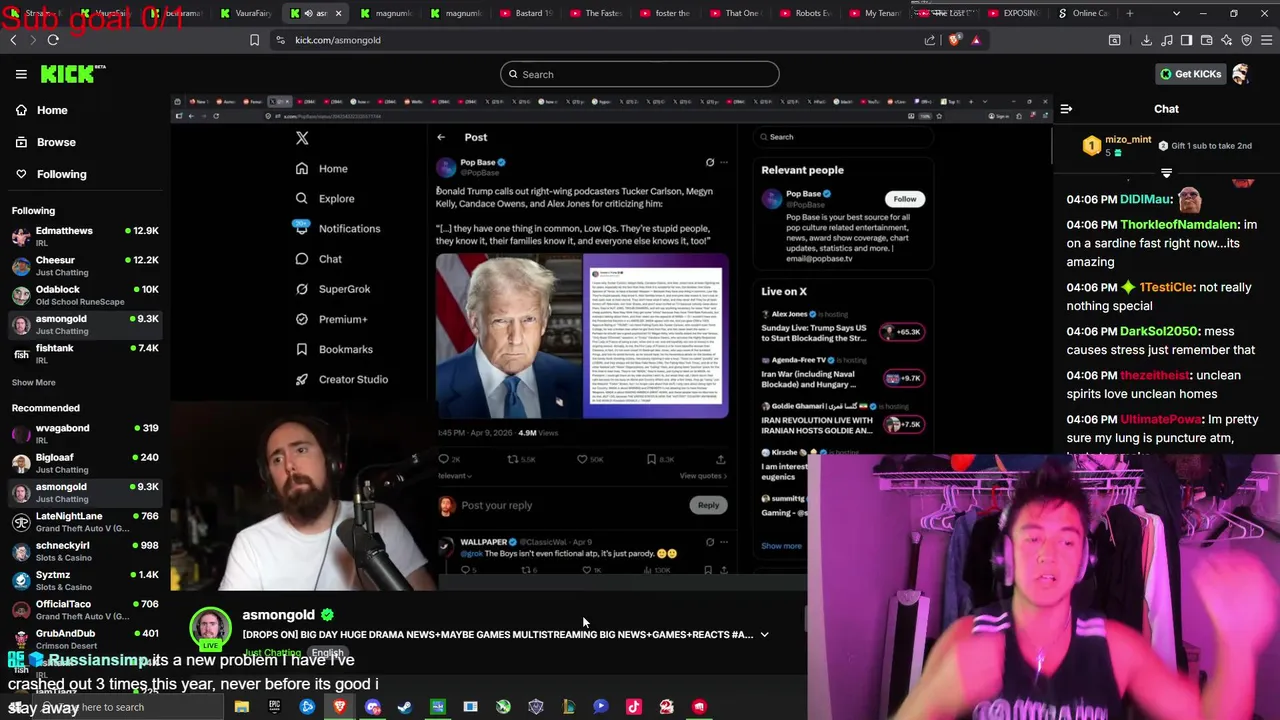
Task: Click the Kick search field
Action: [640, 74]
